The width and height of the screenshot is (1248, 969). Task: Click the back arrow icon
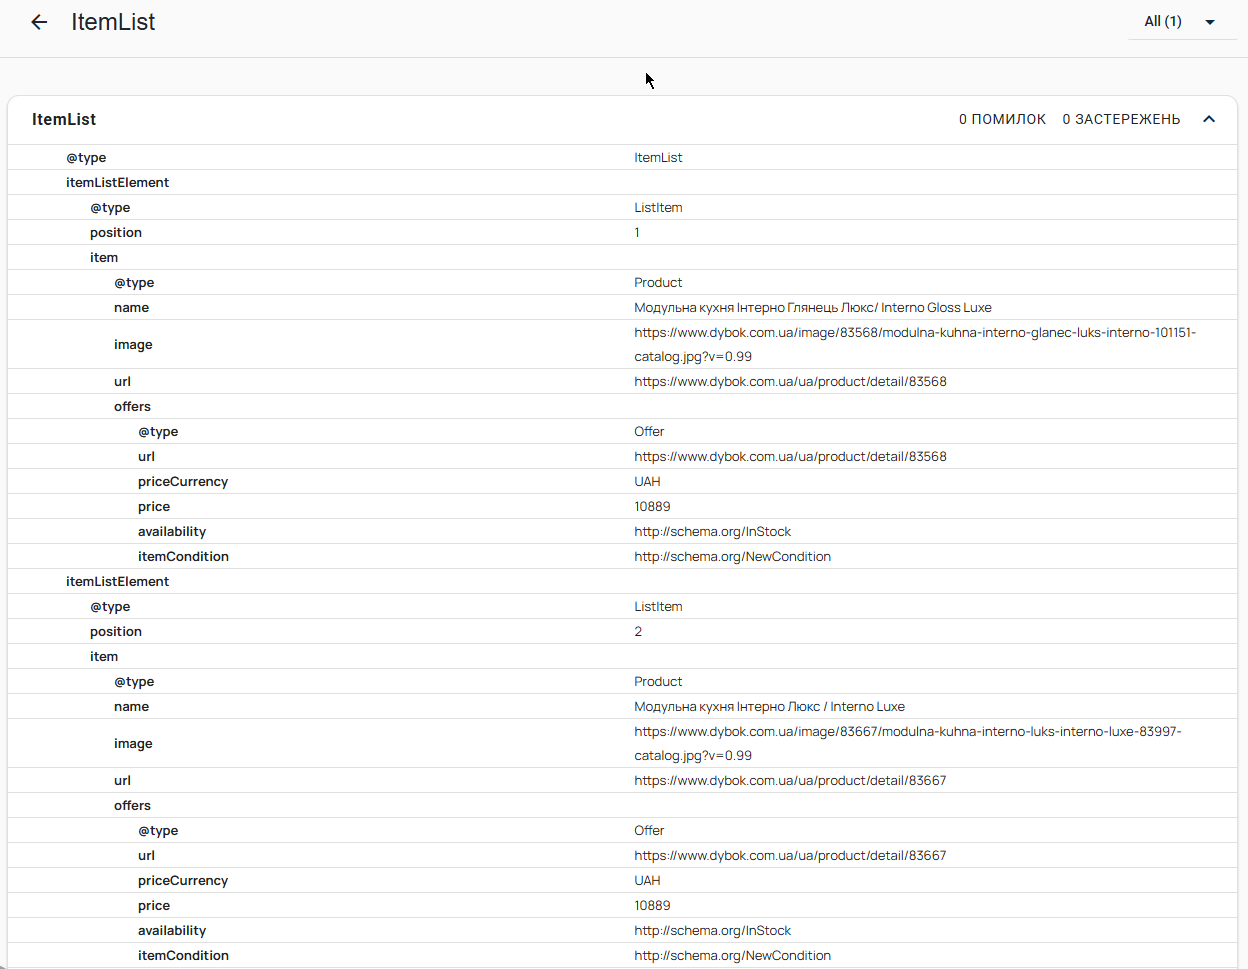(x=39, y=22)
